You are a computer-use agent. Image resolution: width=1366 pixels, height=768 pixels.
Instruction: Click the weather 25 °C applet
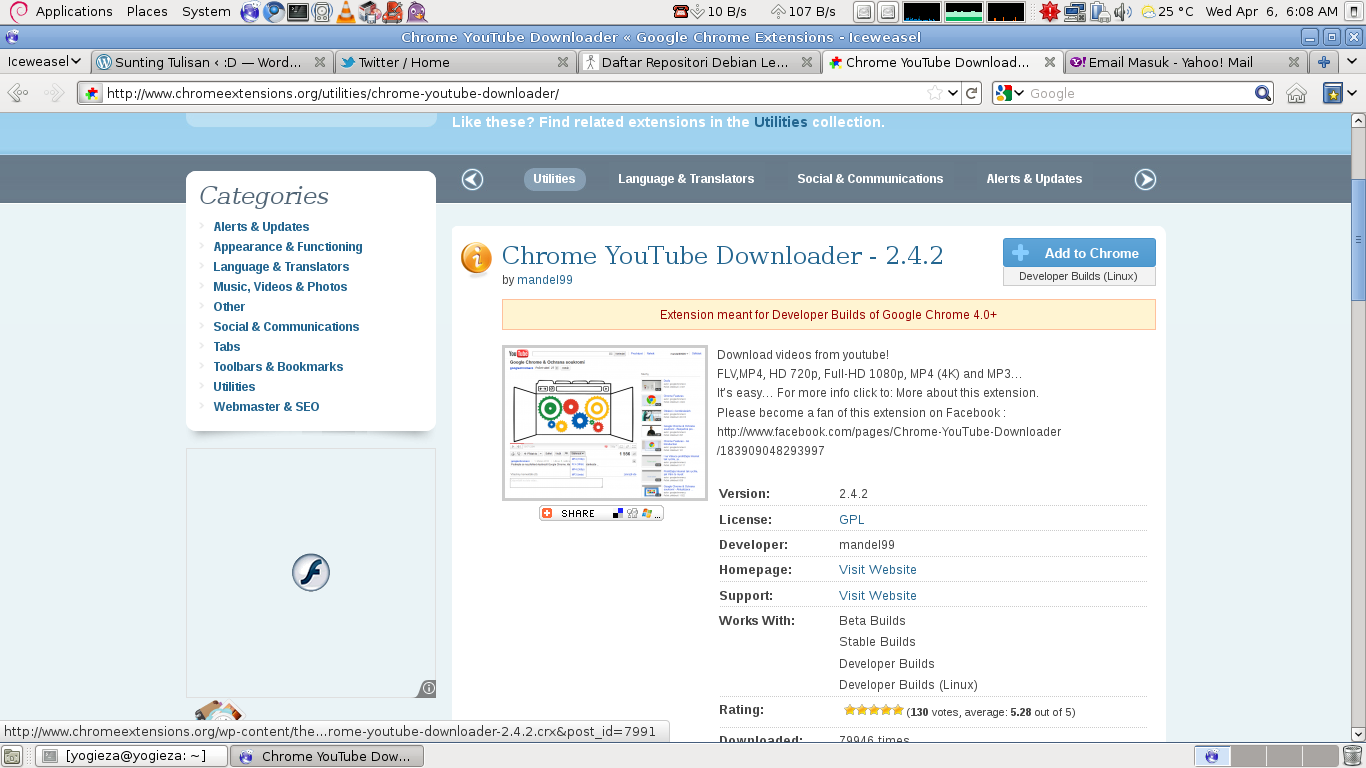pos(1167,12)
